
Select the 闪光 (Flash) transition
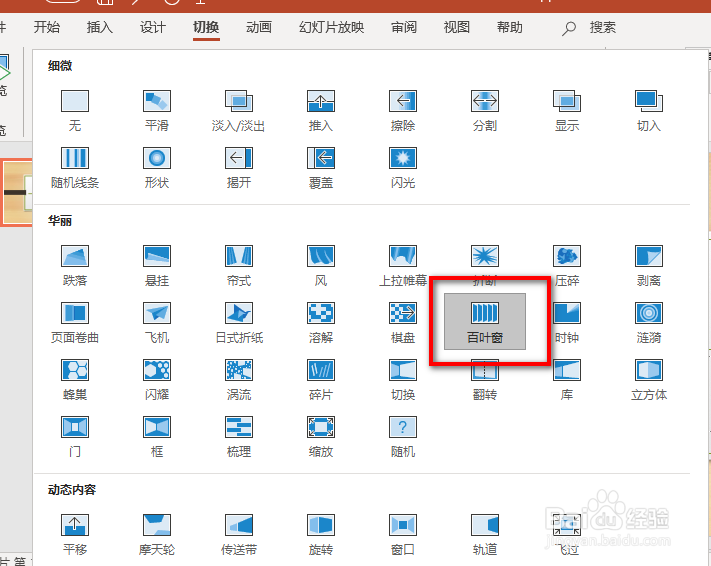point(403,168)
